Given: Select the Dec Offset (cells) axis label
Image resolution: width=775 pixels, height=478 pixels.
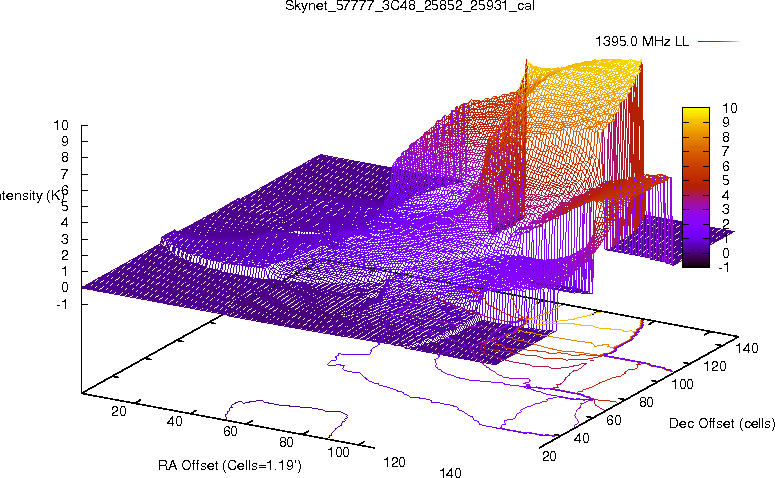Looking at the screenshot, I should point(720,423).
